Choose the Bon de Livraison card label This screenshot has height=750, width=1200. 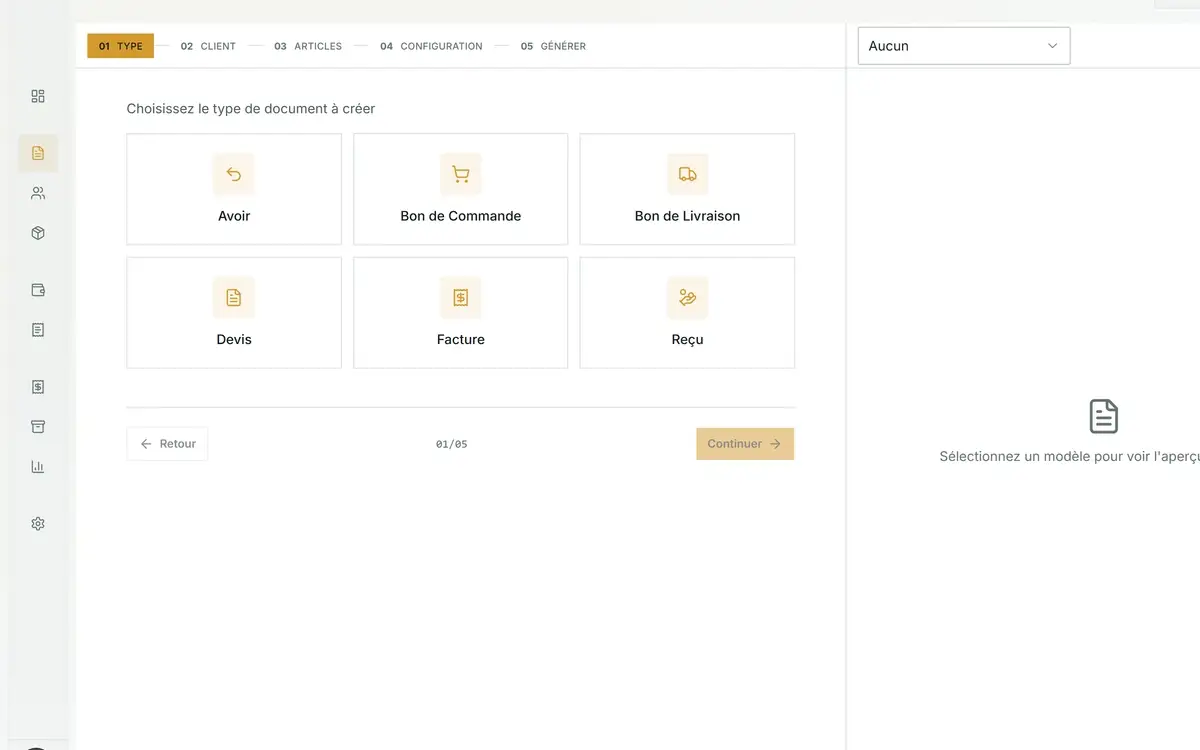click(x=688, y=216)
